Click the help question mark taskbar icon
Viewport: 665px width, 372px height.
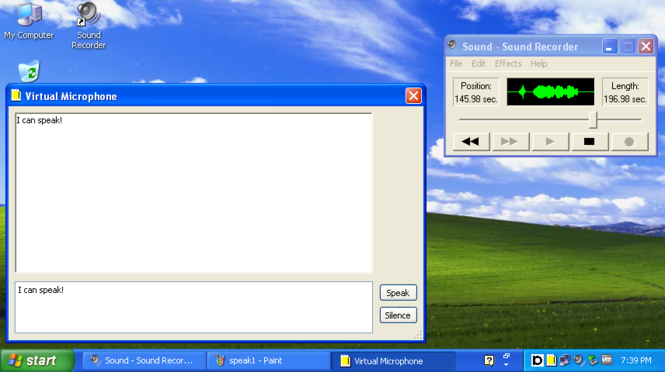(489, 361)
